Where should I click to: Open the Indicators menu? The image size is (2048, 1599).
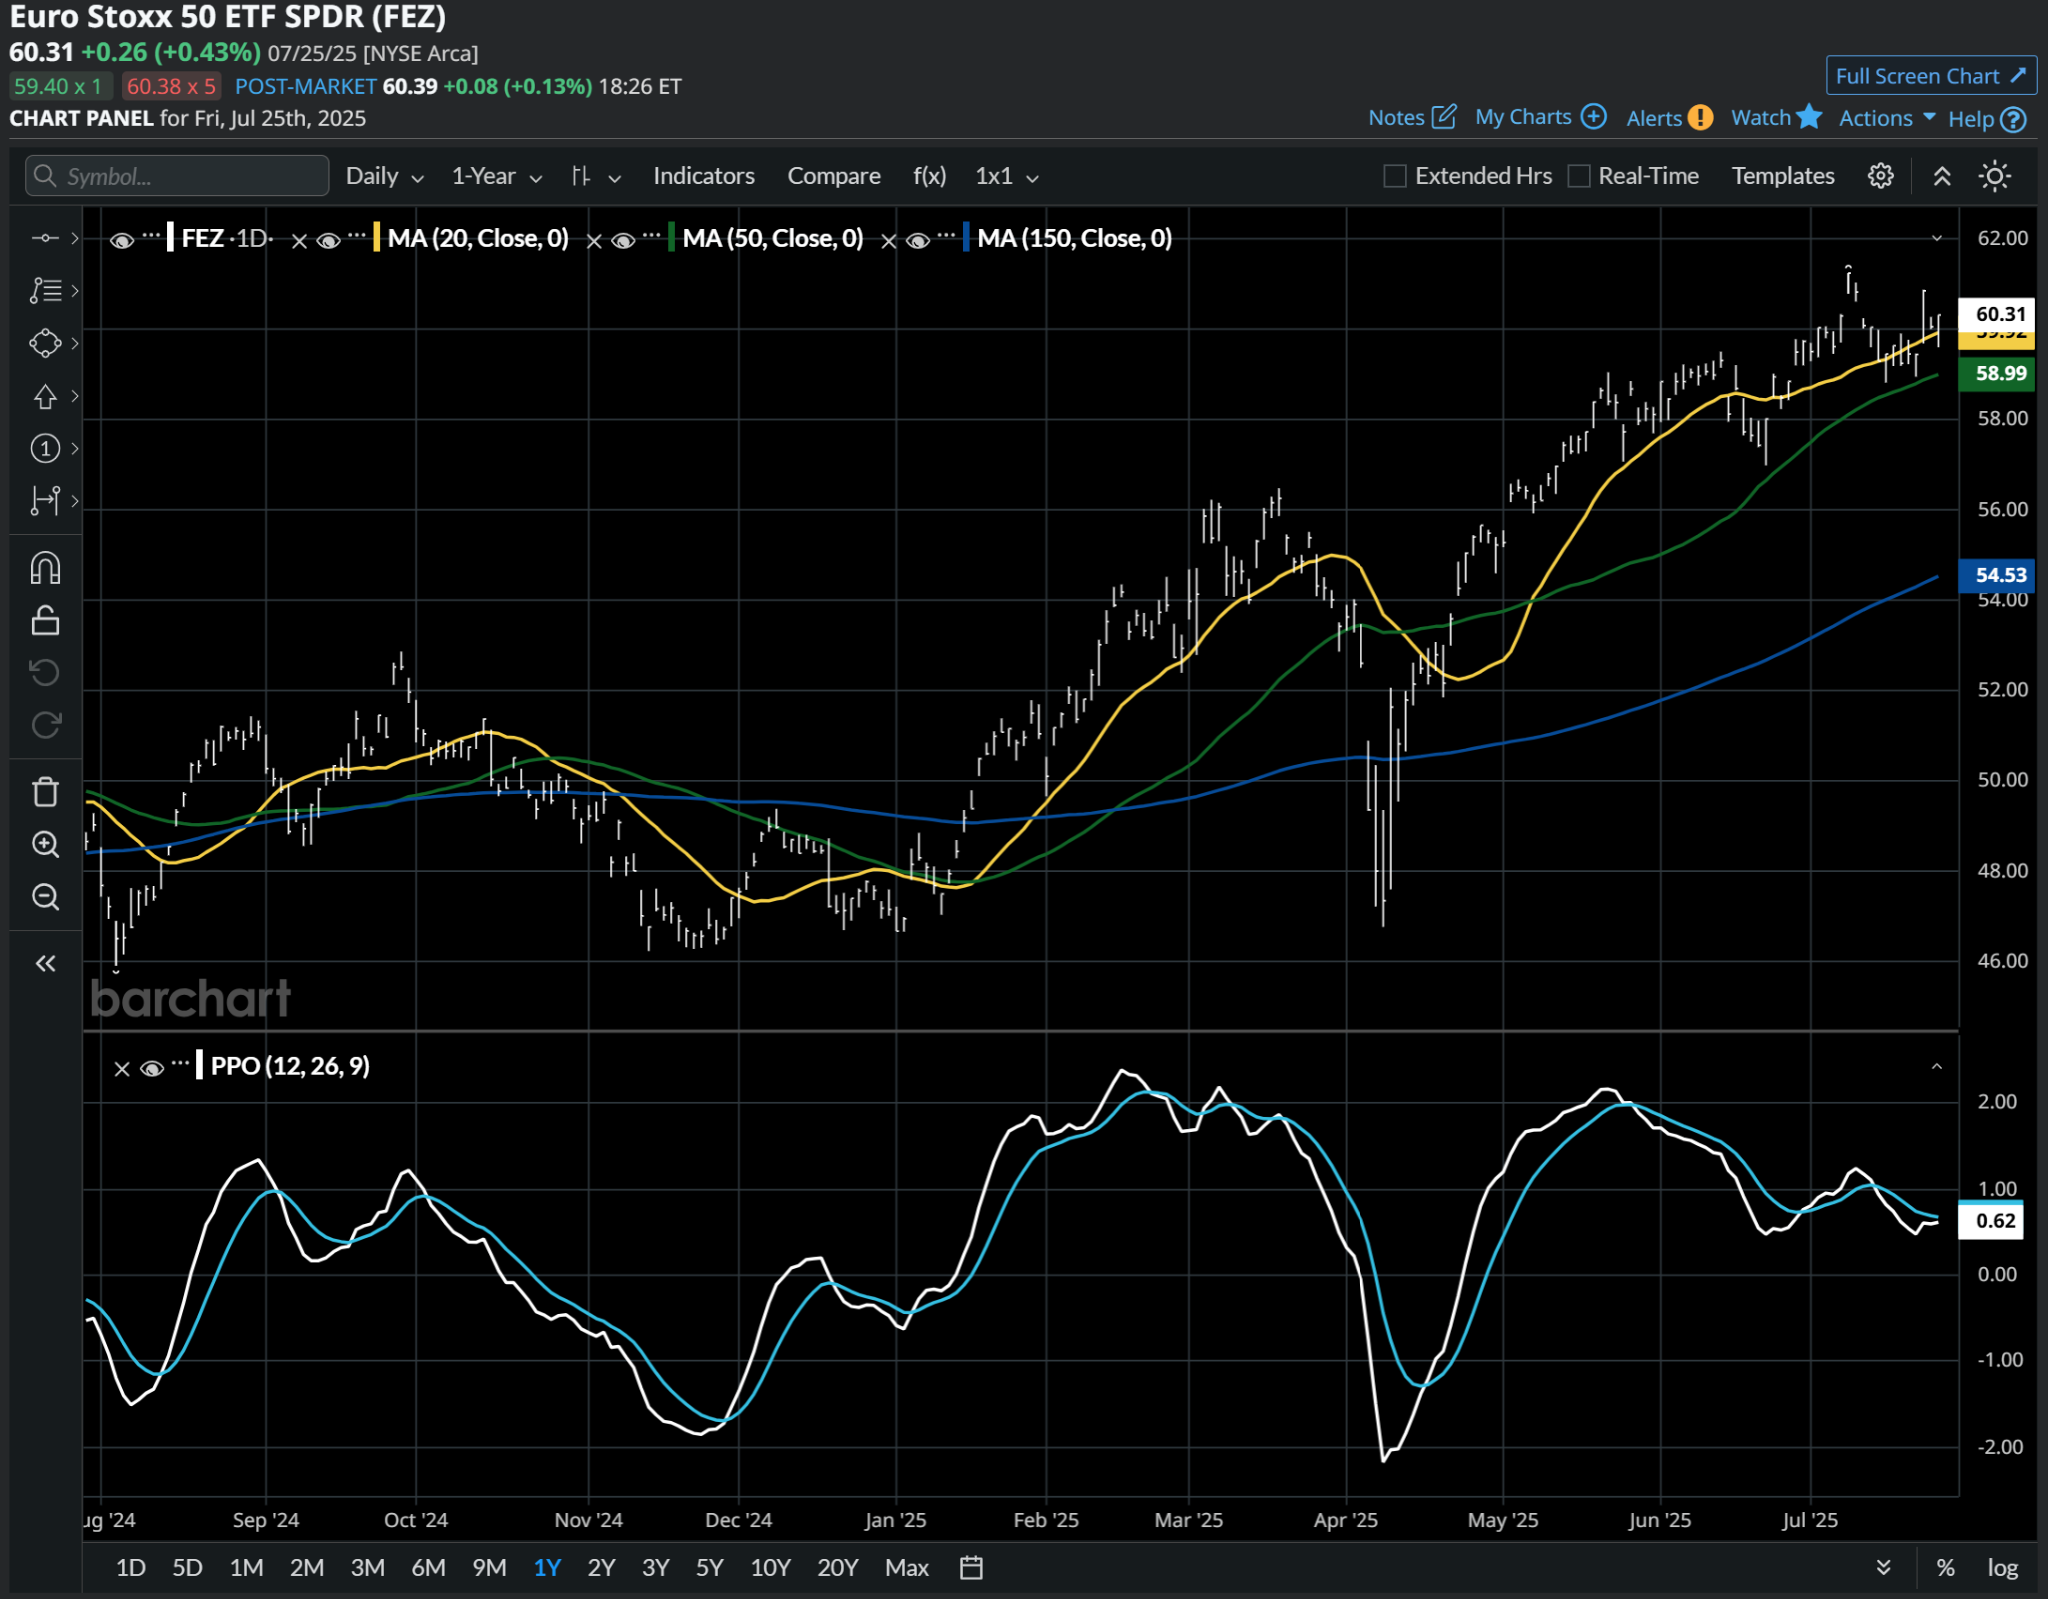click(703, 176)
